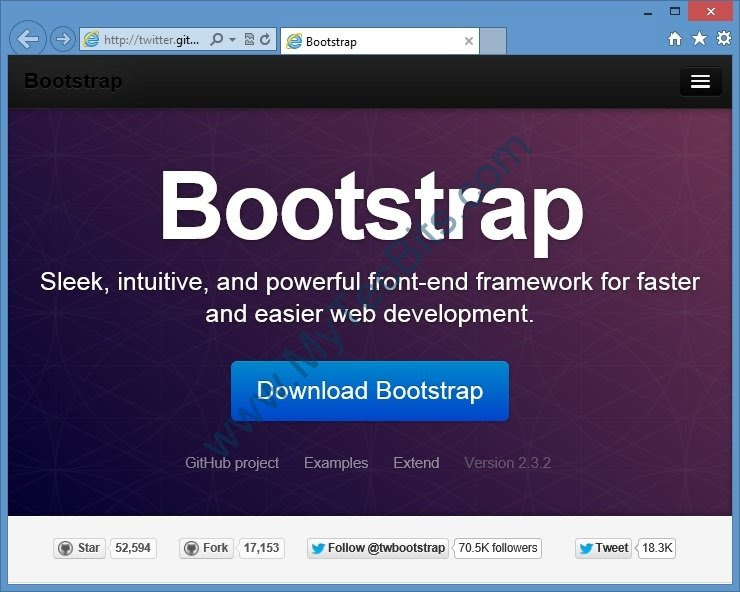This screenshot has height=592, width=740.
Task: Expand the collapsed navbar hamburger menu
Action: tap(700, 82)
